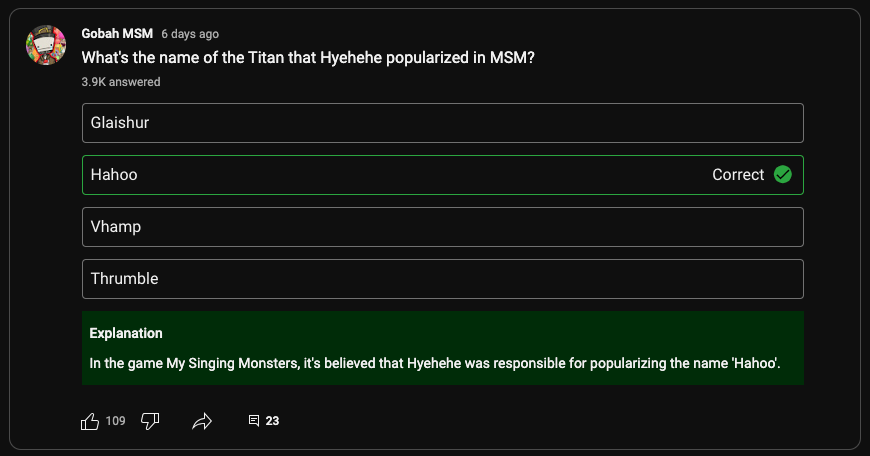Click the share arrow icon

click(202, 421)
